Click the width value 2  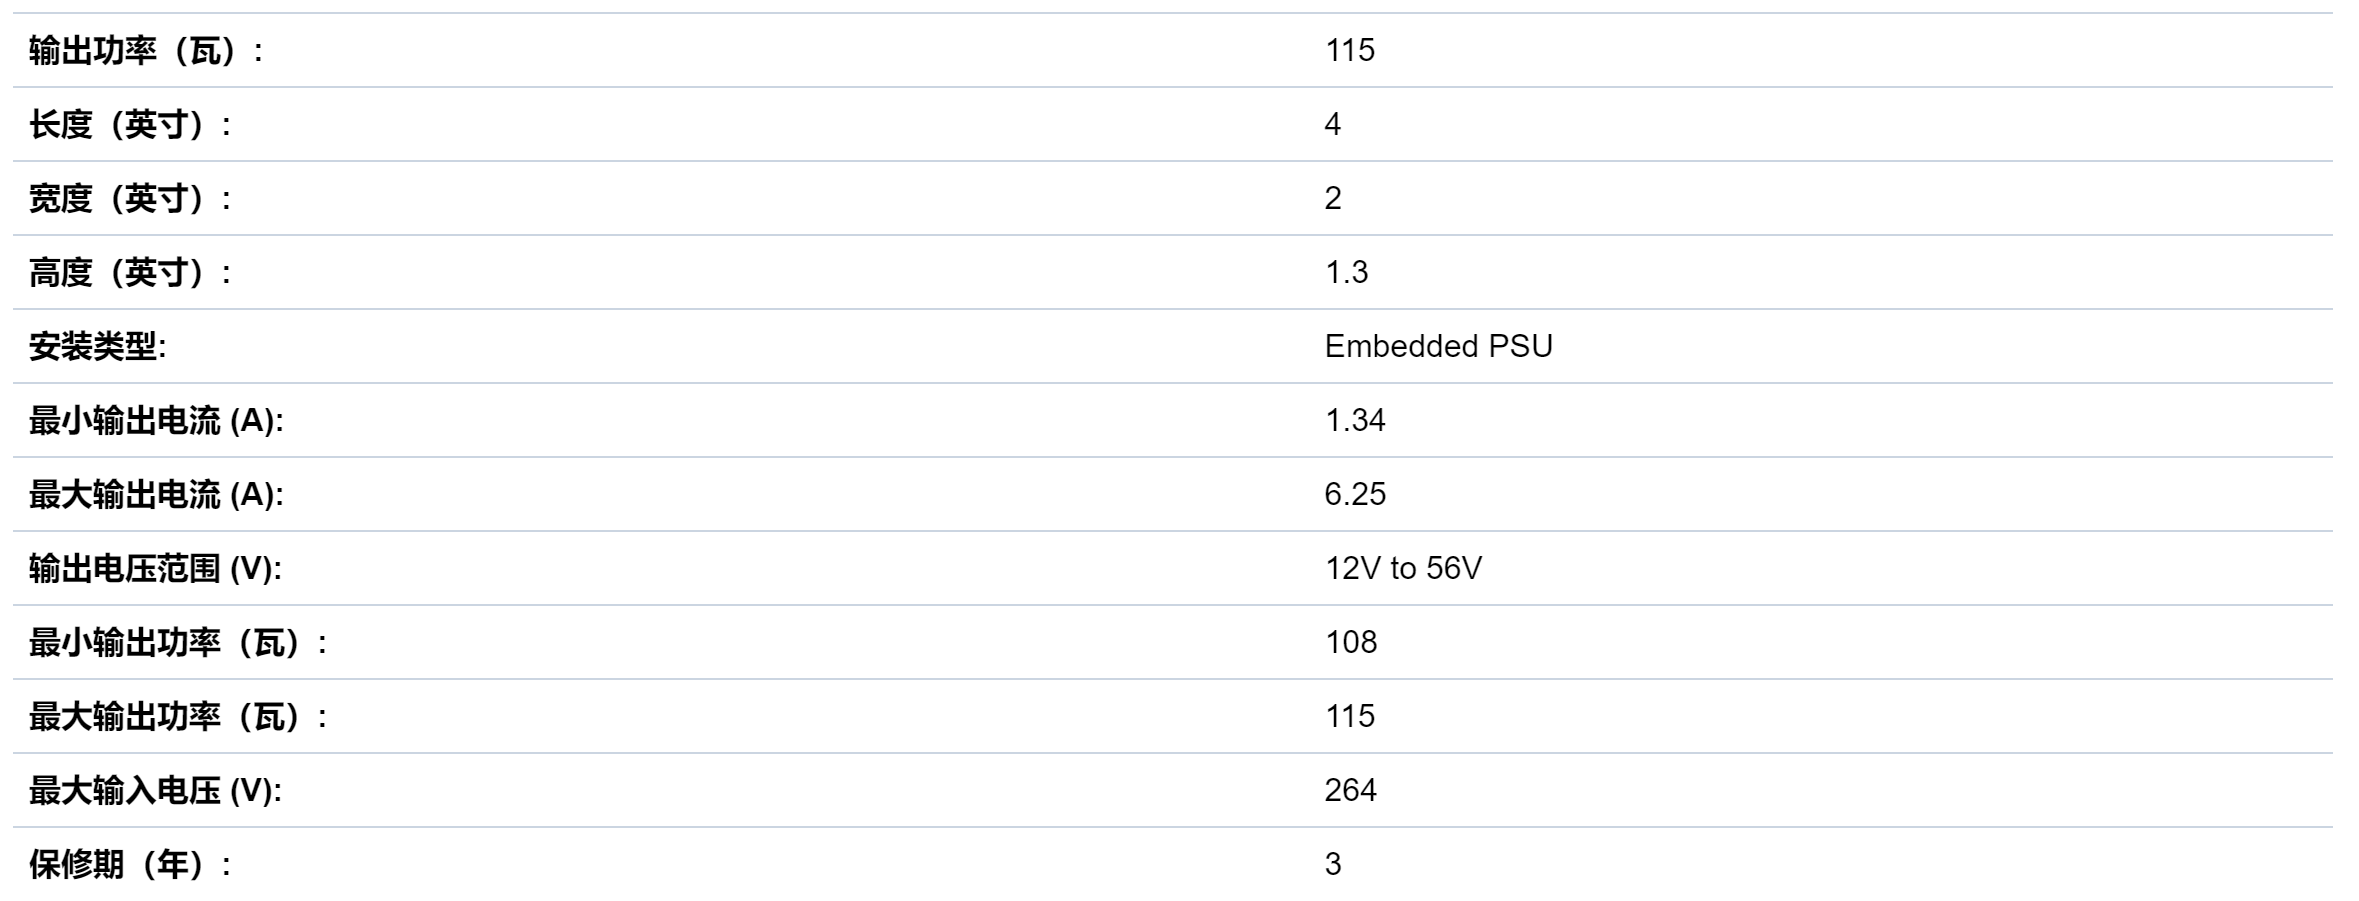pyautogui.click(x=1333, y=198)
